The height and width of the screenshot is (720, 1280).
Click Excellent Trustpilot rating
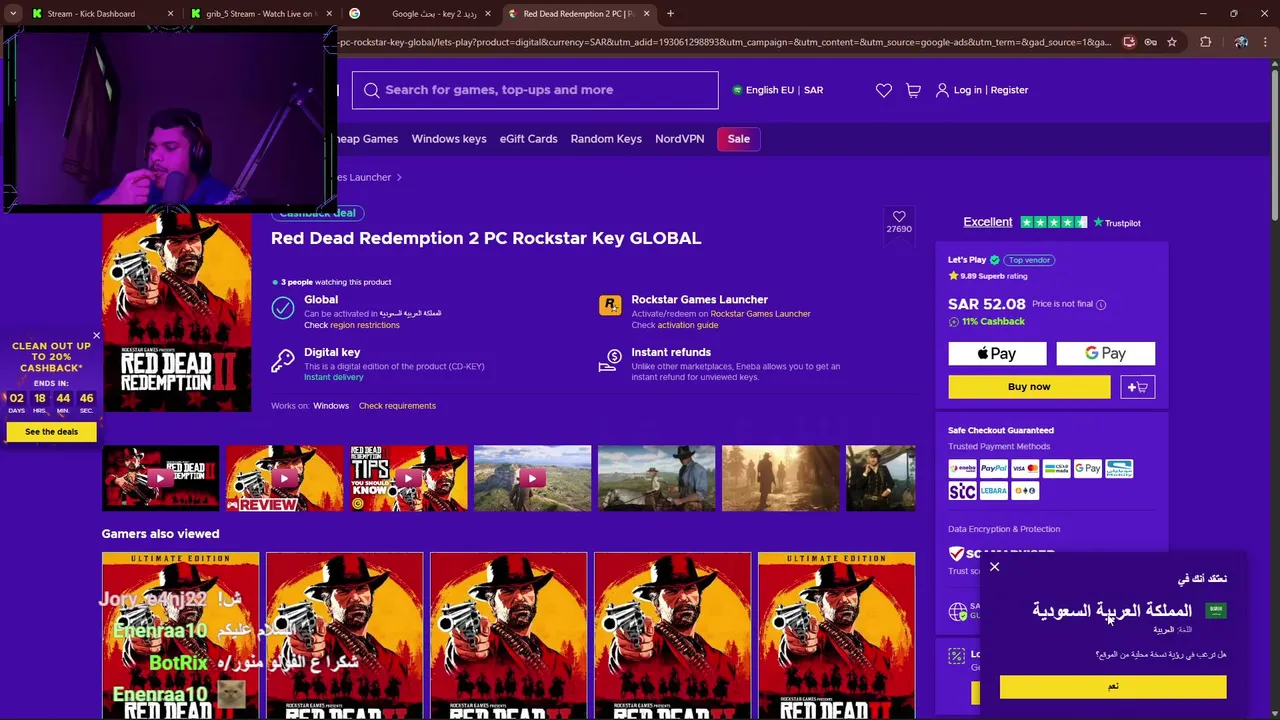click(x=988, y=222)
